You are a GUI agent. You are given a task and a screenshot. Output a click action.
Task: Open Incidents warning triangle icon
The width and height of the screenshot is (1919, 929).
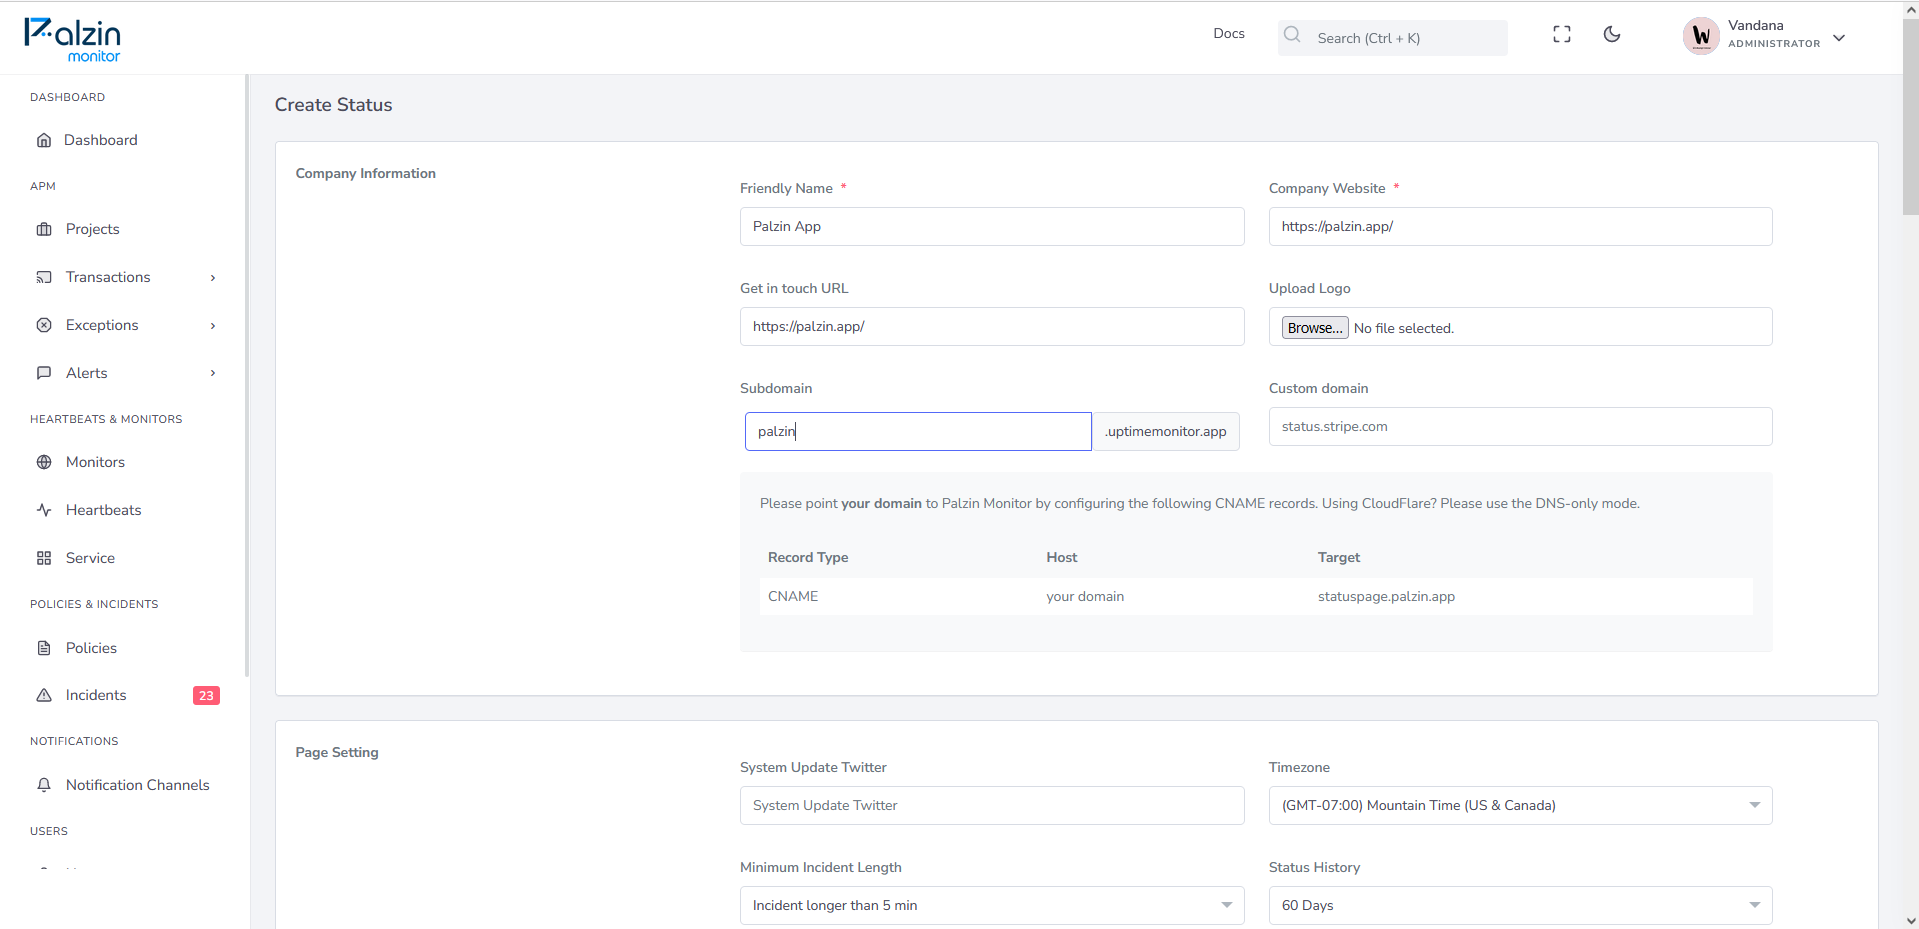[44, 695]
